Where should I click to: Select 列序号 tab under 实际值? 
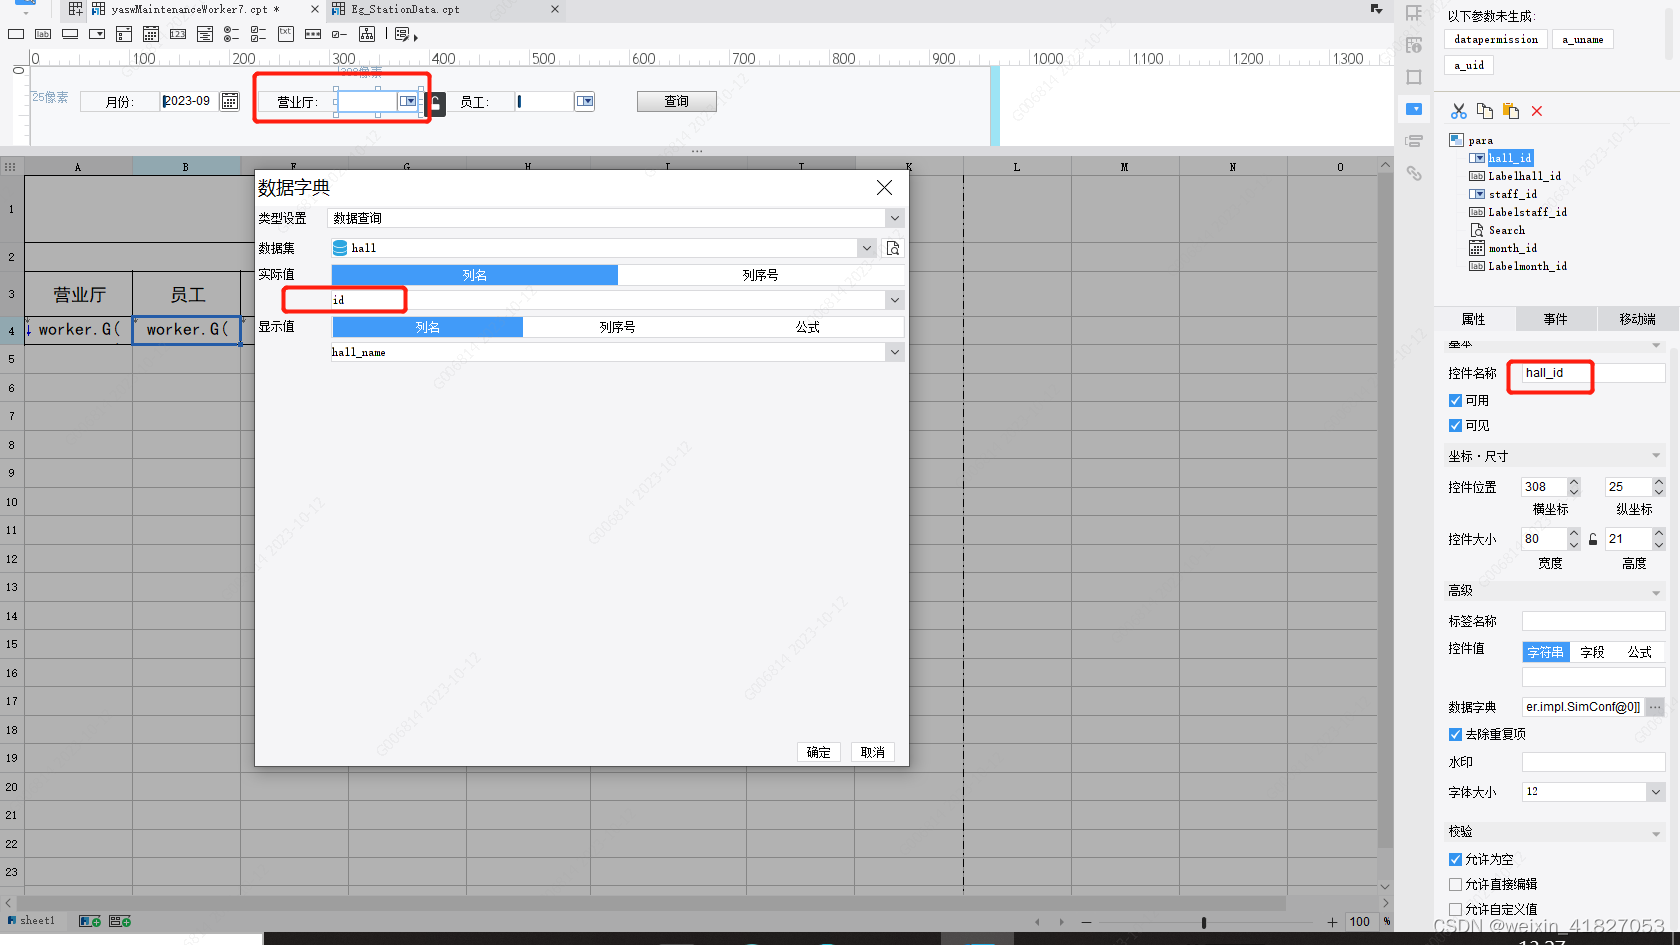(761, 275)
